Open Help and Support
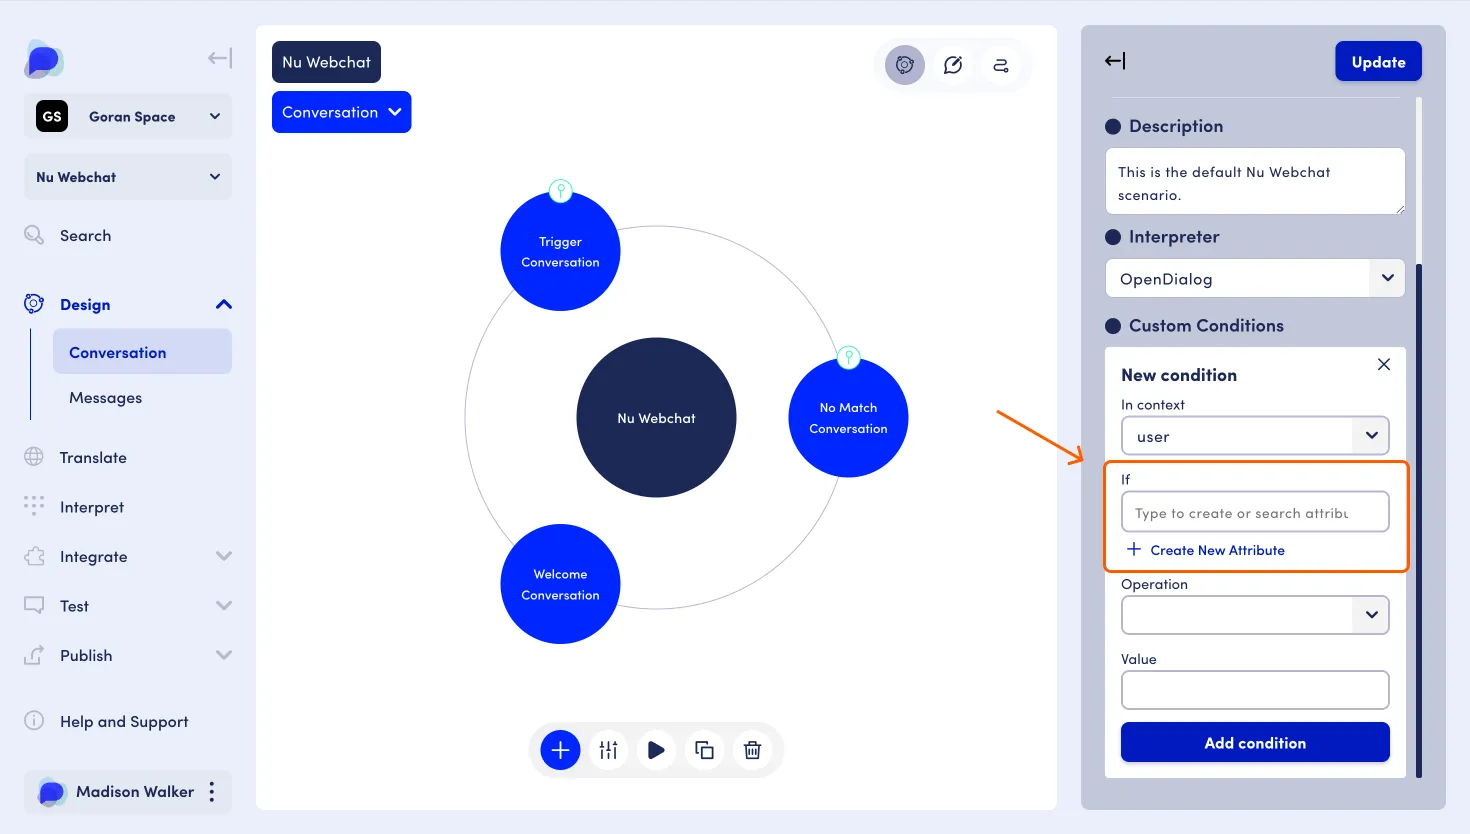This screenshot has width=1470, height=834. coord(124,722)
